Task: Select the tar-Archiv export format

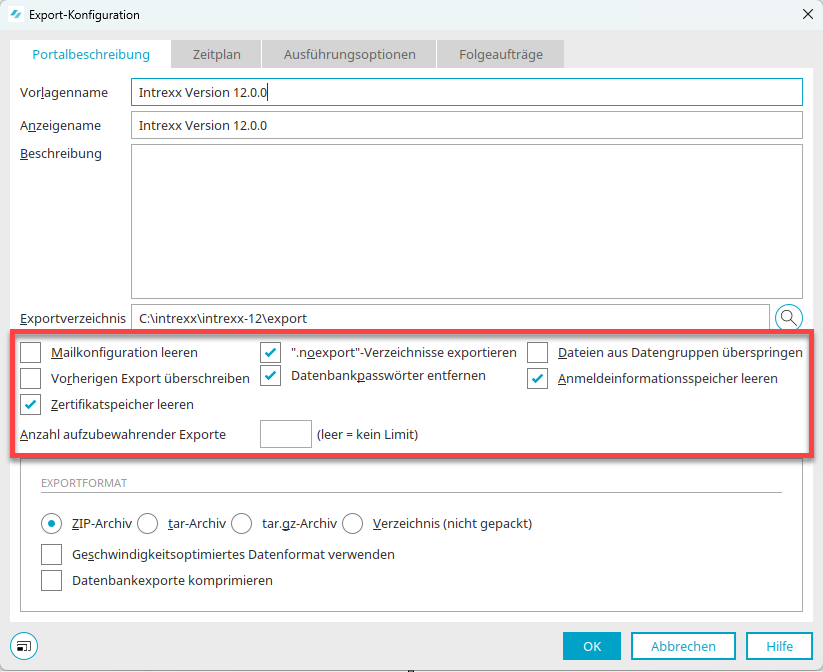Action: point(147,523)
